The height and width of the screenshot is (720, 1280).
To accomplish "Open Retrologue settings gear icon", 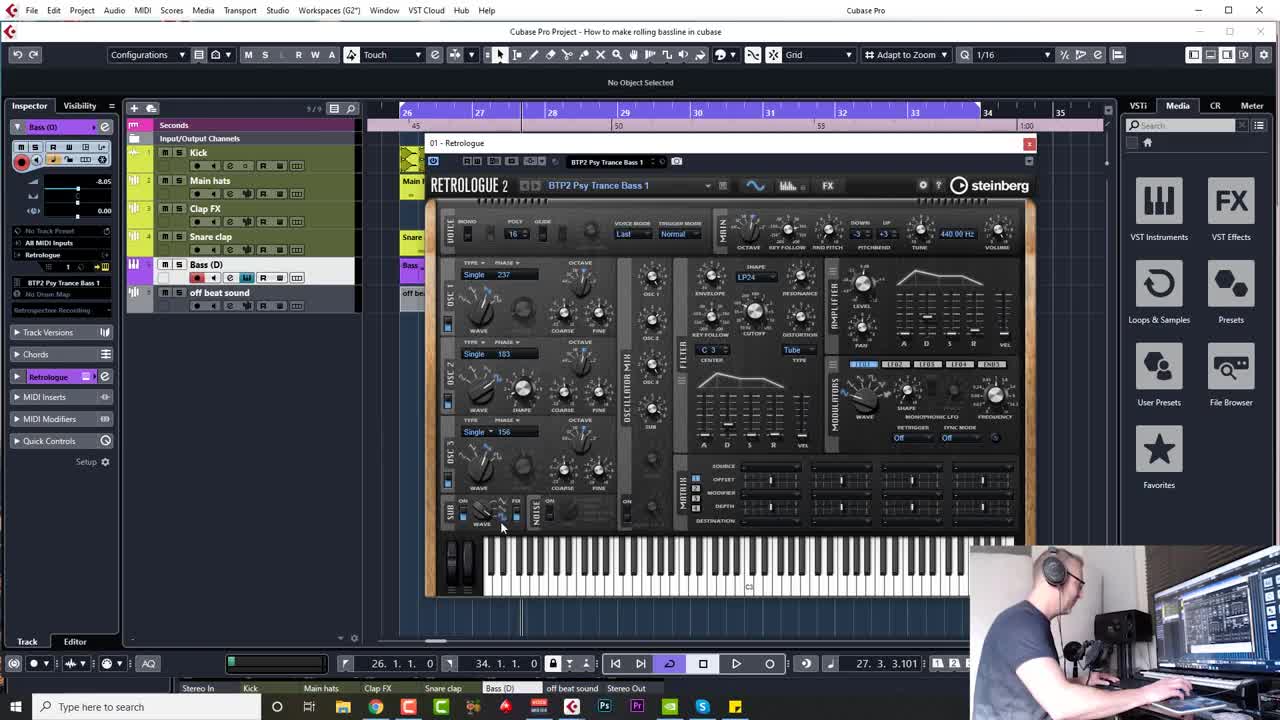I will (923, 185).
